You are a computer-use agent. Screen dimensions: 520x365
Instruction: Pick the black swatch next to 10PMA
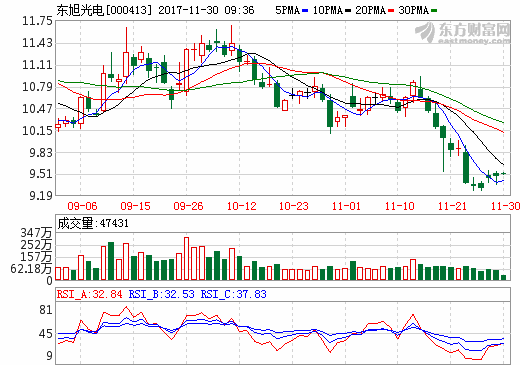348,11
